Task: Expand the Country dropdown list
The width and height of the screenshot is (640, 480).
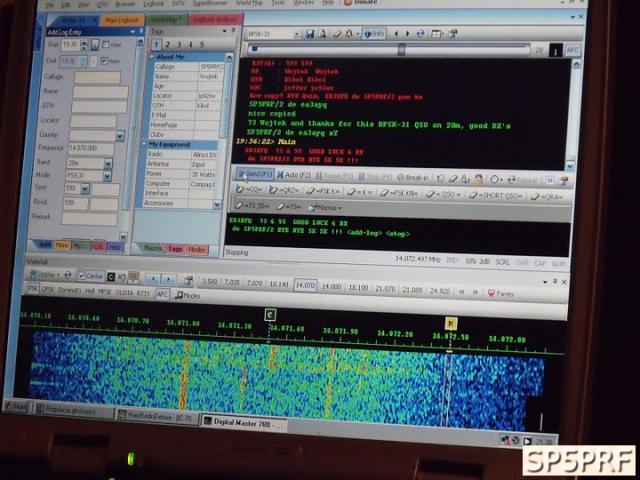Action: click(x=120, y=135)
